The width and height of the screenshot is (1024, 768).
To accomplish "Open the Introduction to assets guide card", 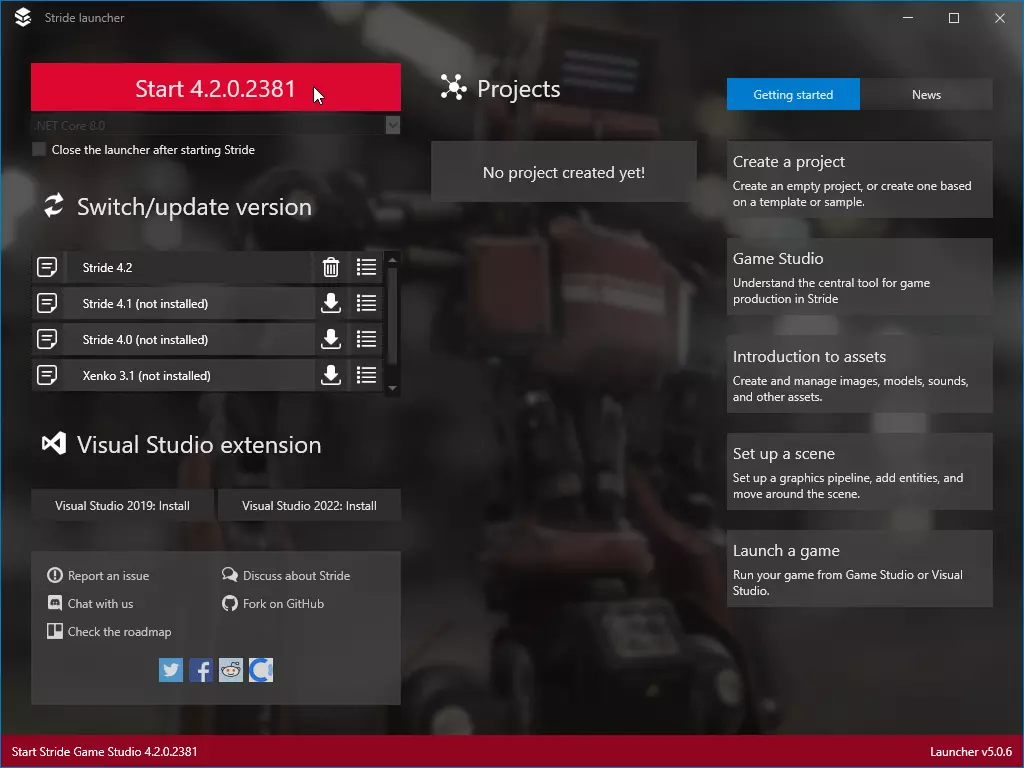I will pos(859,374).
